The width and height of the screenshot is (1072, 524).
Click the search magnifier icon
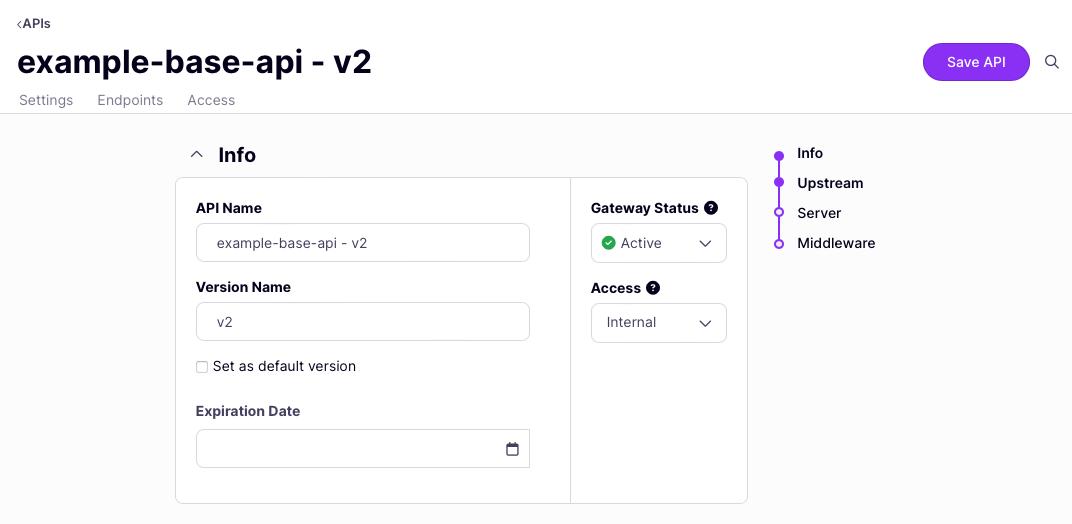1052,62
